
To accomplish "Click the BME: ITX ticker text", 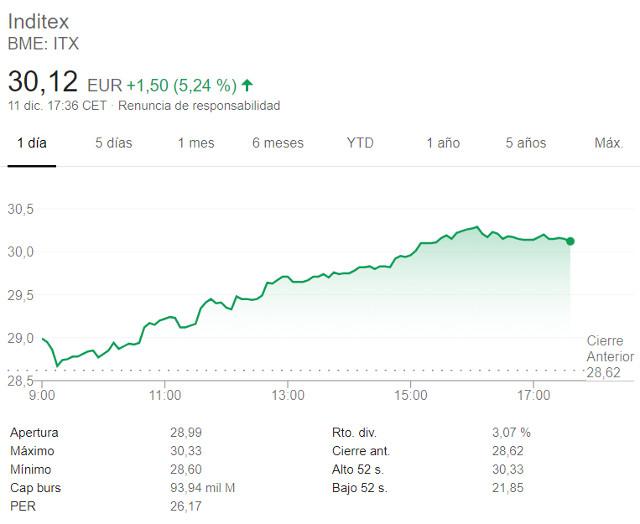I will [x=43, y=43].
